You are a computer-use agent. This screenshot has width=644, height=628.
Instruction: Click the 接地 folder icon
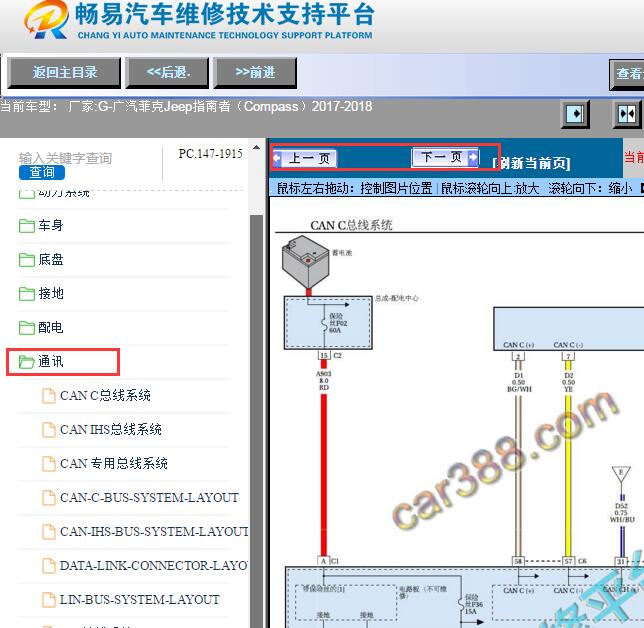tap(27, 294)
